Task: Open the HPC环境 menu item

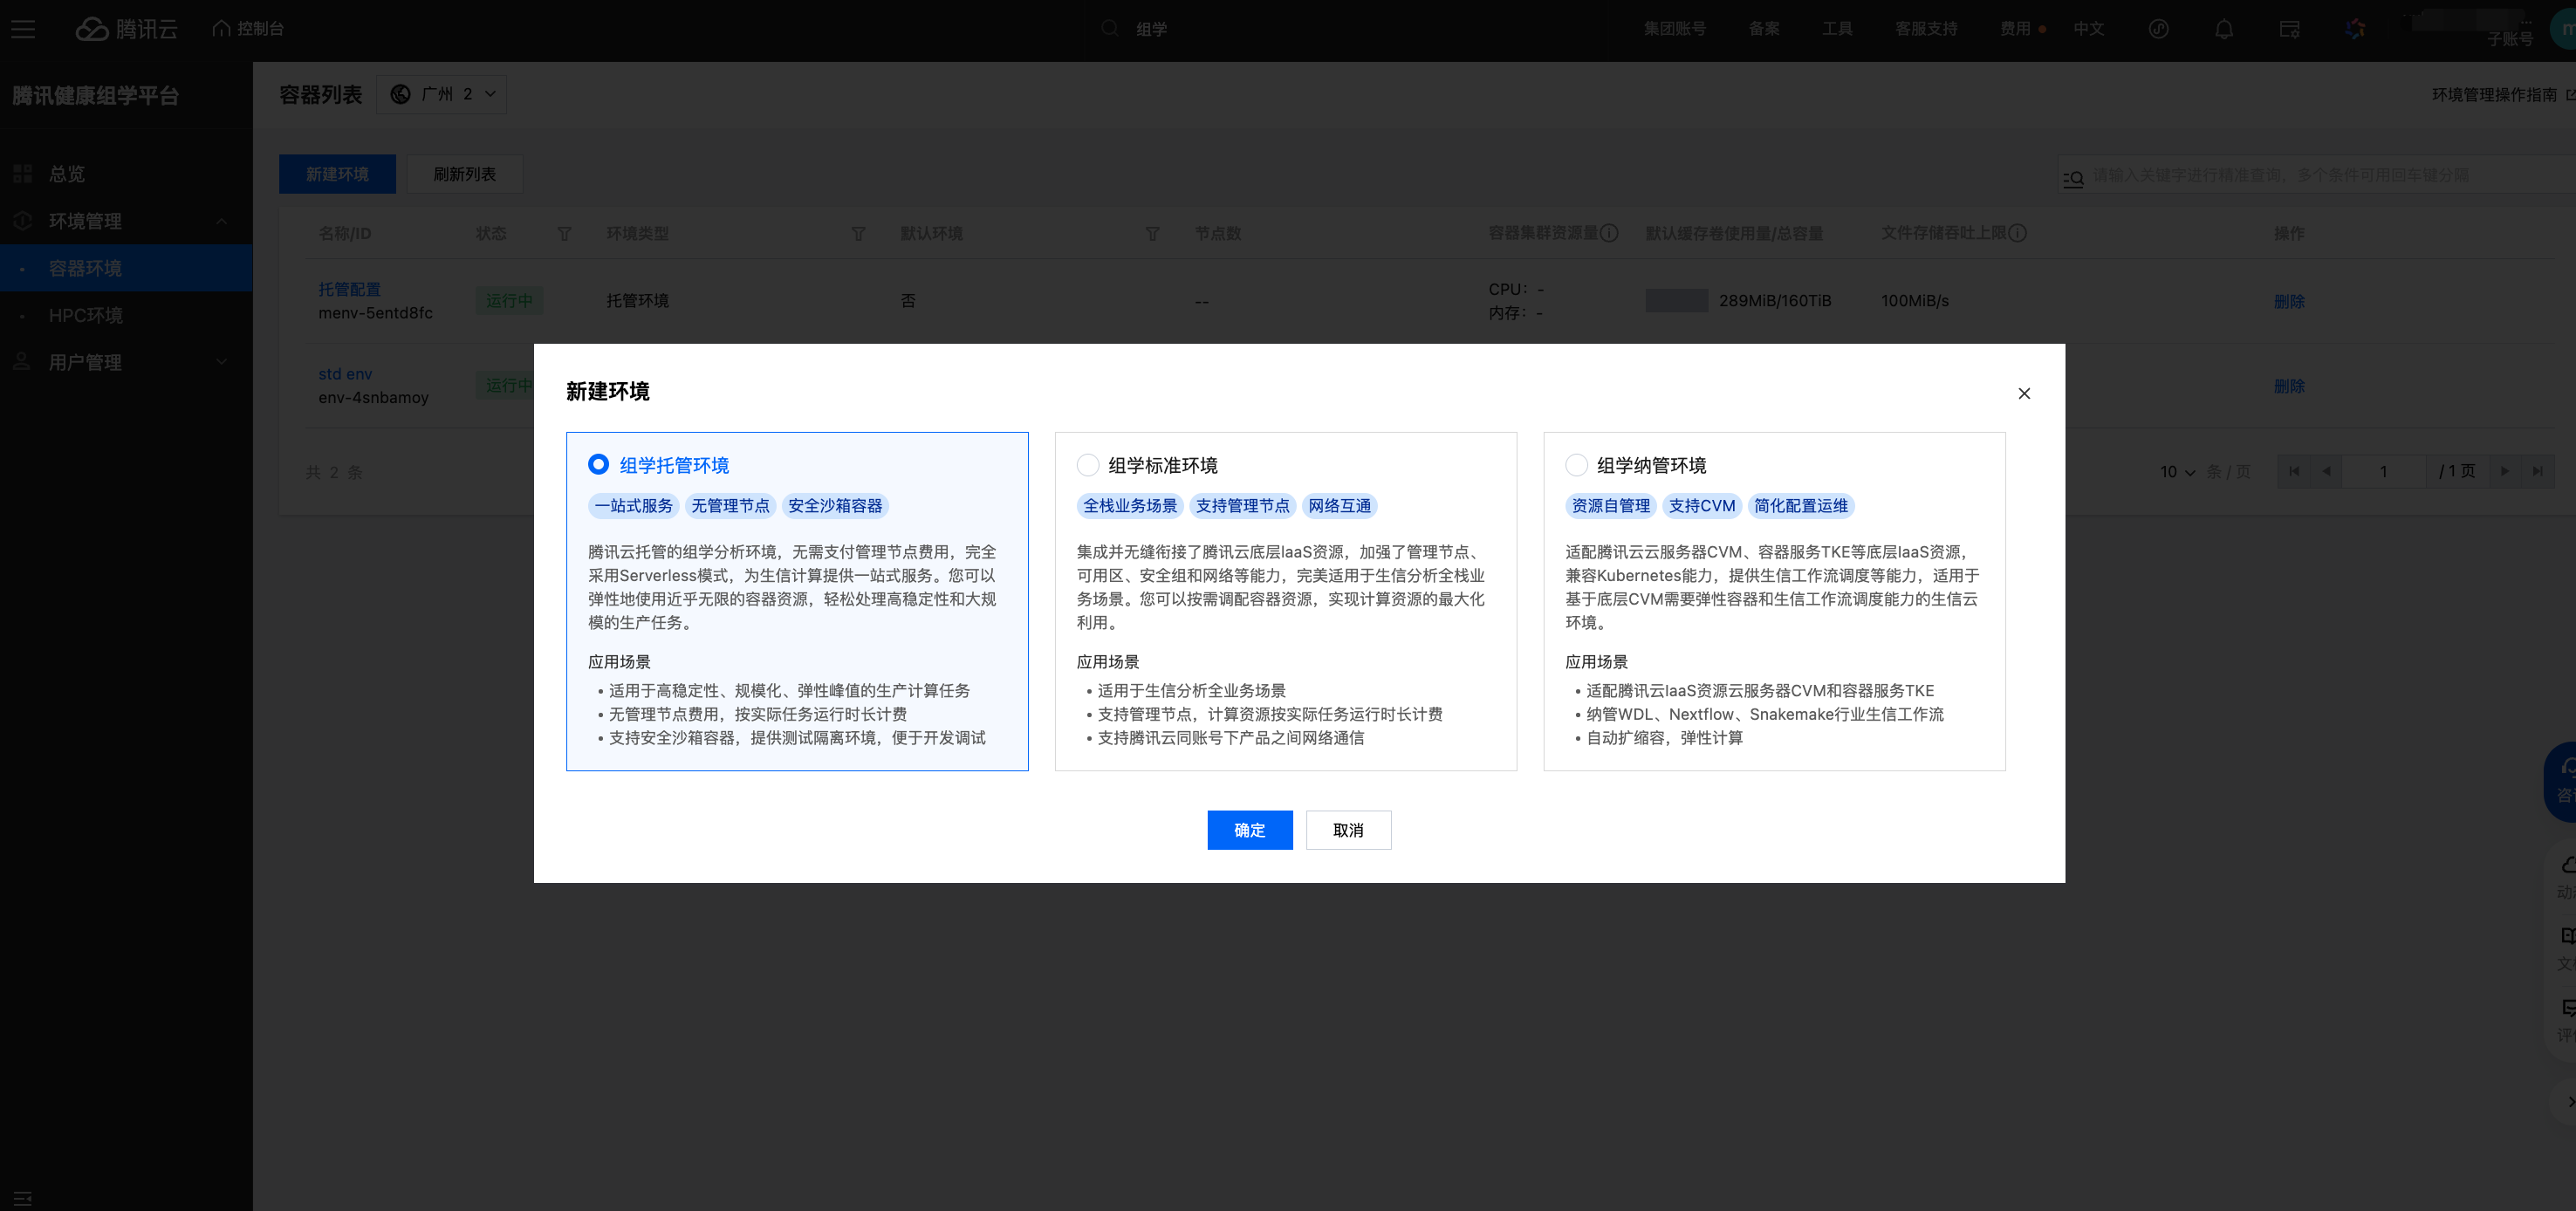Action: point(86,315)
